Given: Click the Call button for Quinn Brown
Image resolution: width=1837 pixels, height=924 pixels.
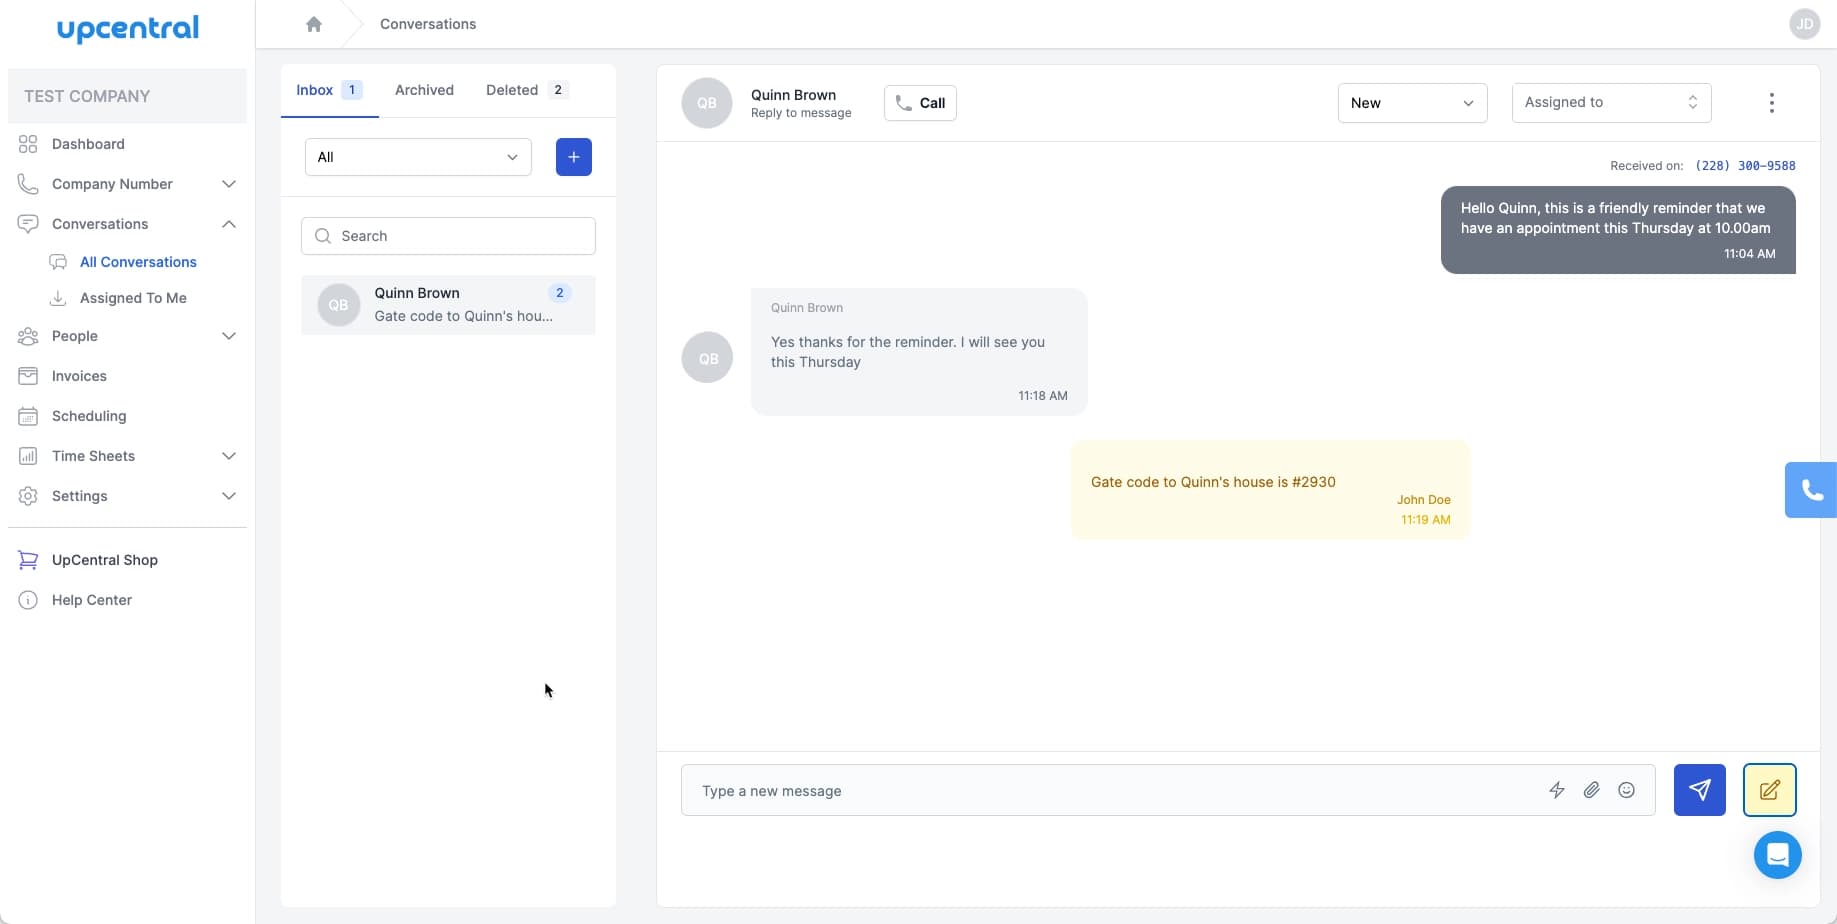Looking at the screenshot, I should [x=919, y=102].
